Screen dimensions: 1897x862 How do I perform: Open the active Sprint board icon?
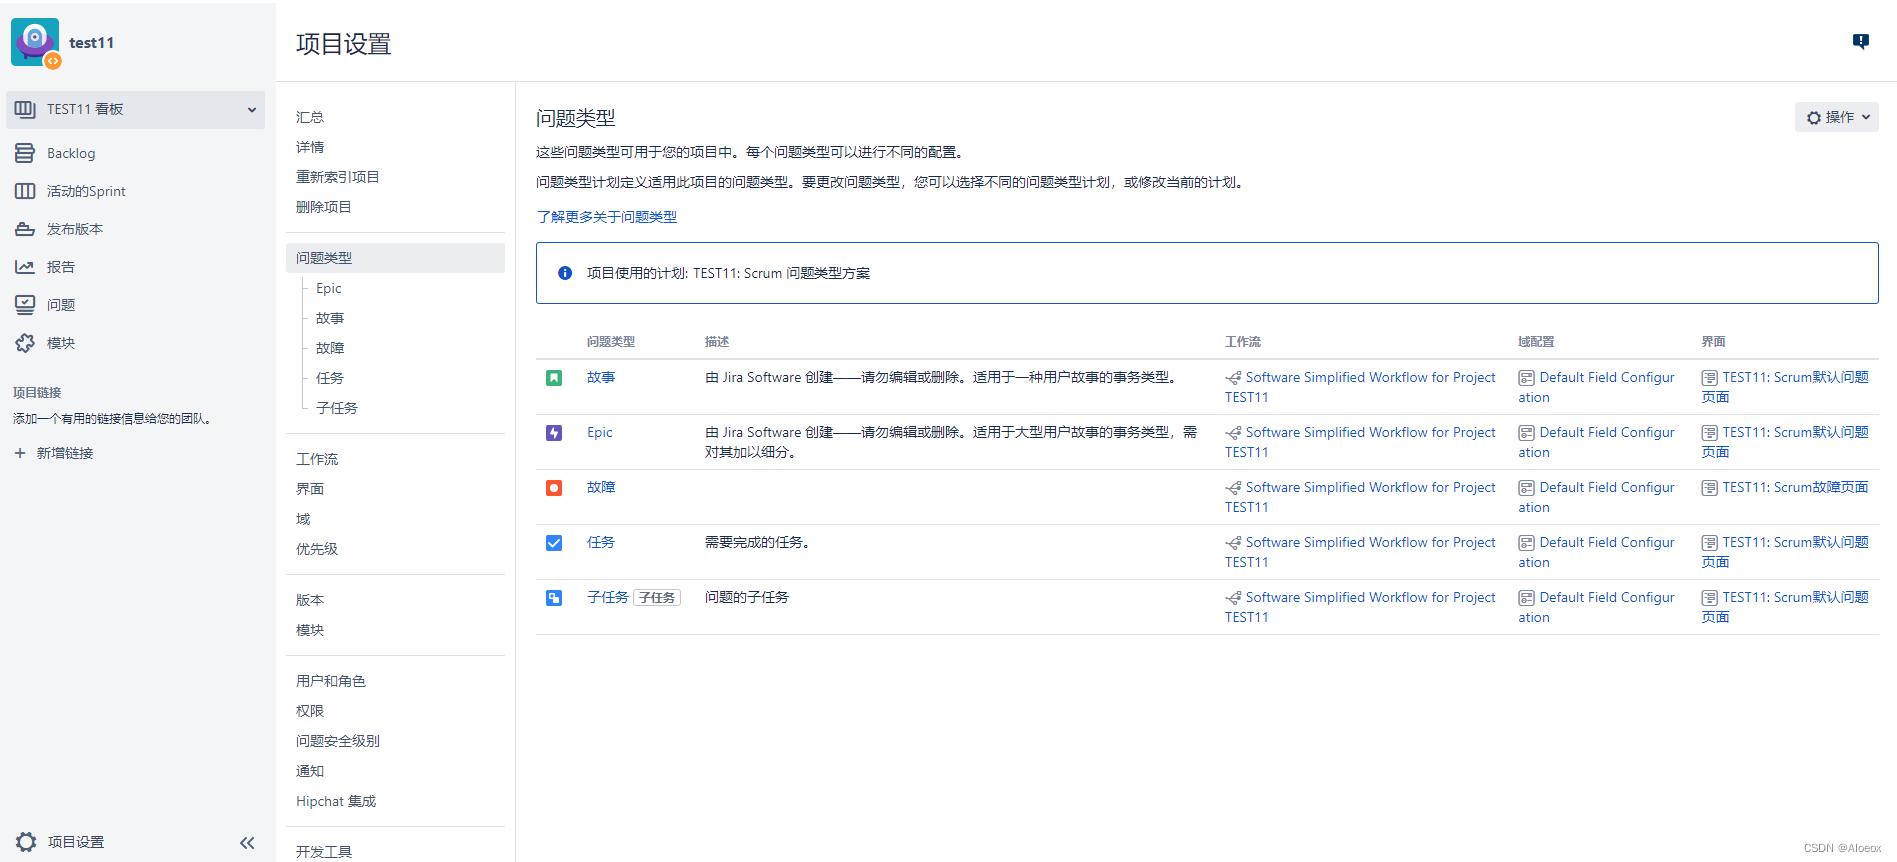tap(25, 191)
